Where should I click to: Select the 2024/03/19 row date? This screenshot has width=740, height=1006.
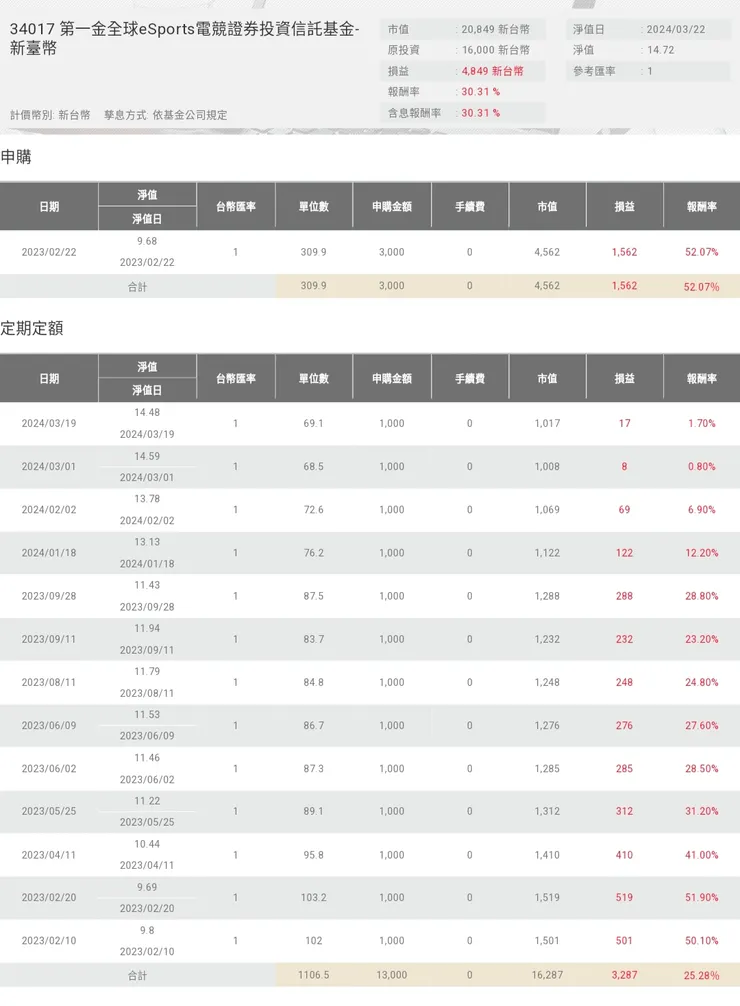coord(49,423)
